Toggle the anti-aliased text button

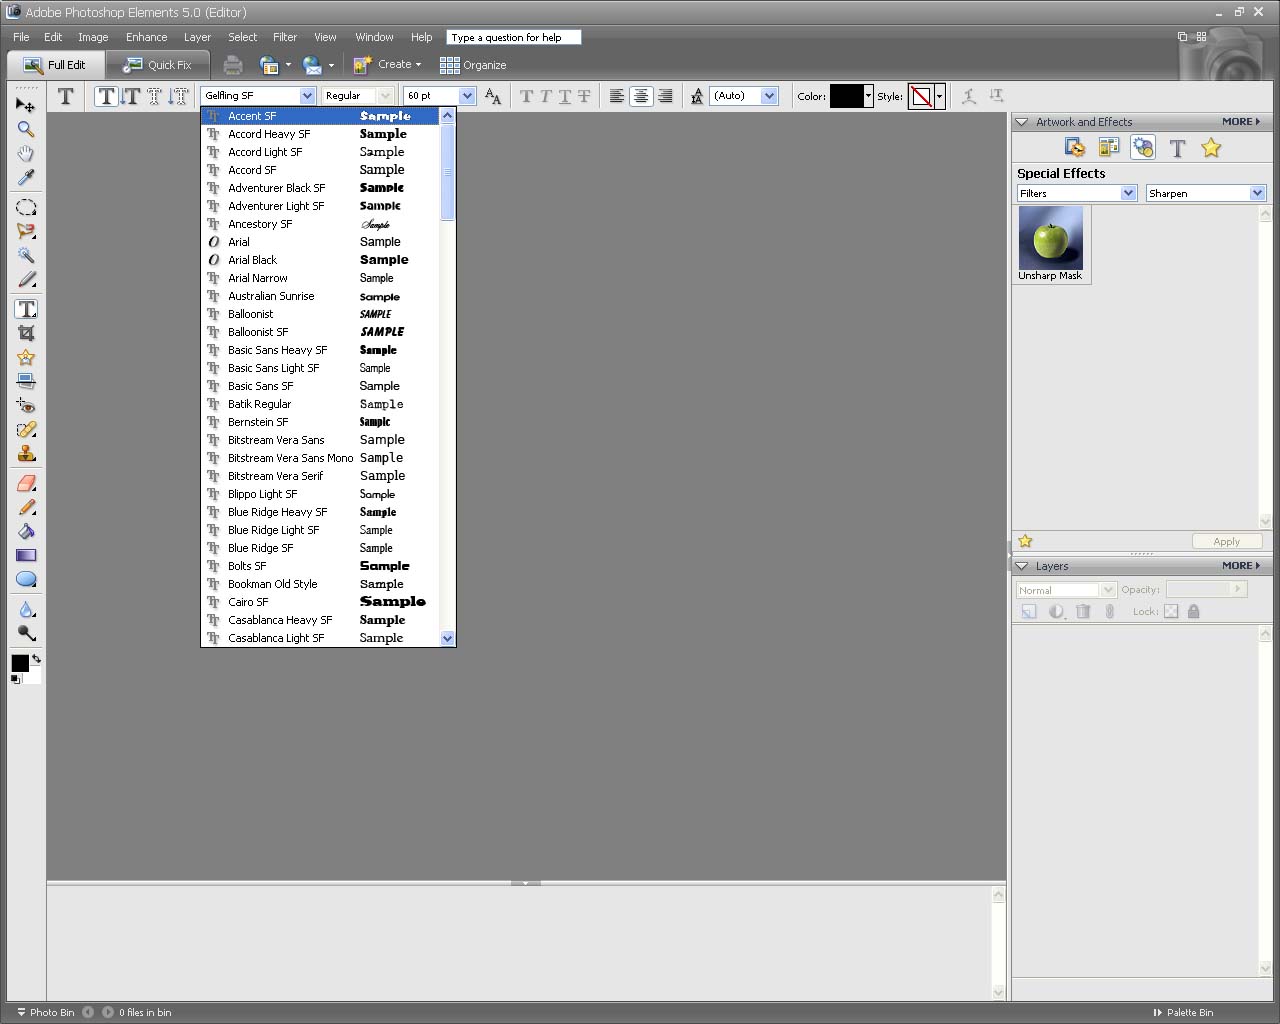tap(493, 96)
